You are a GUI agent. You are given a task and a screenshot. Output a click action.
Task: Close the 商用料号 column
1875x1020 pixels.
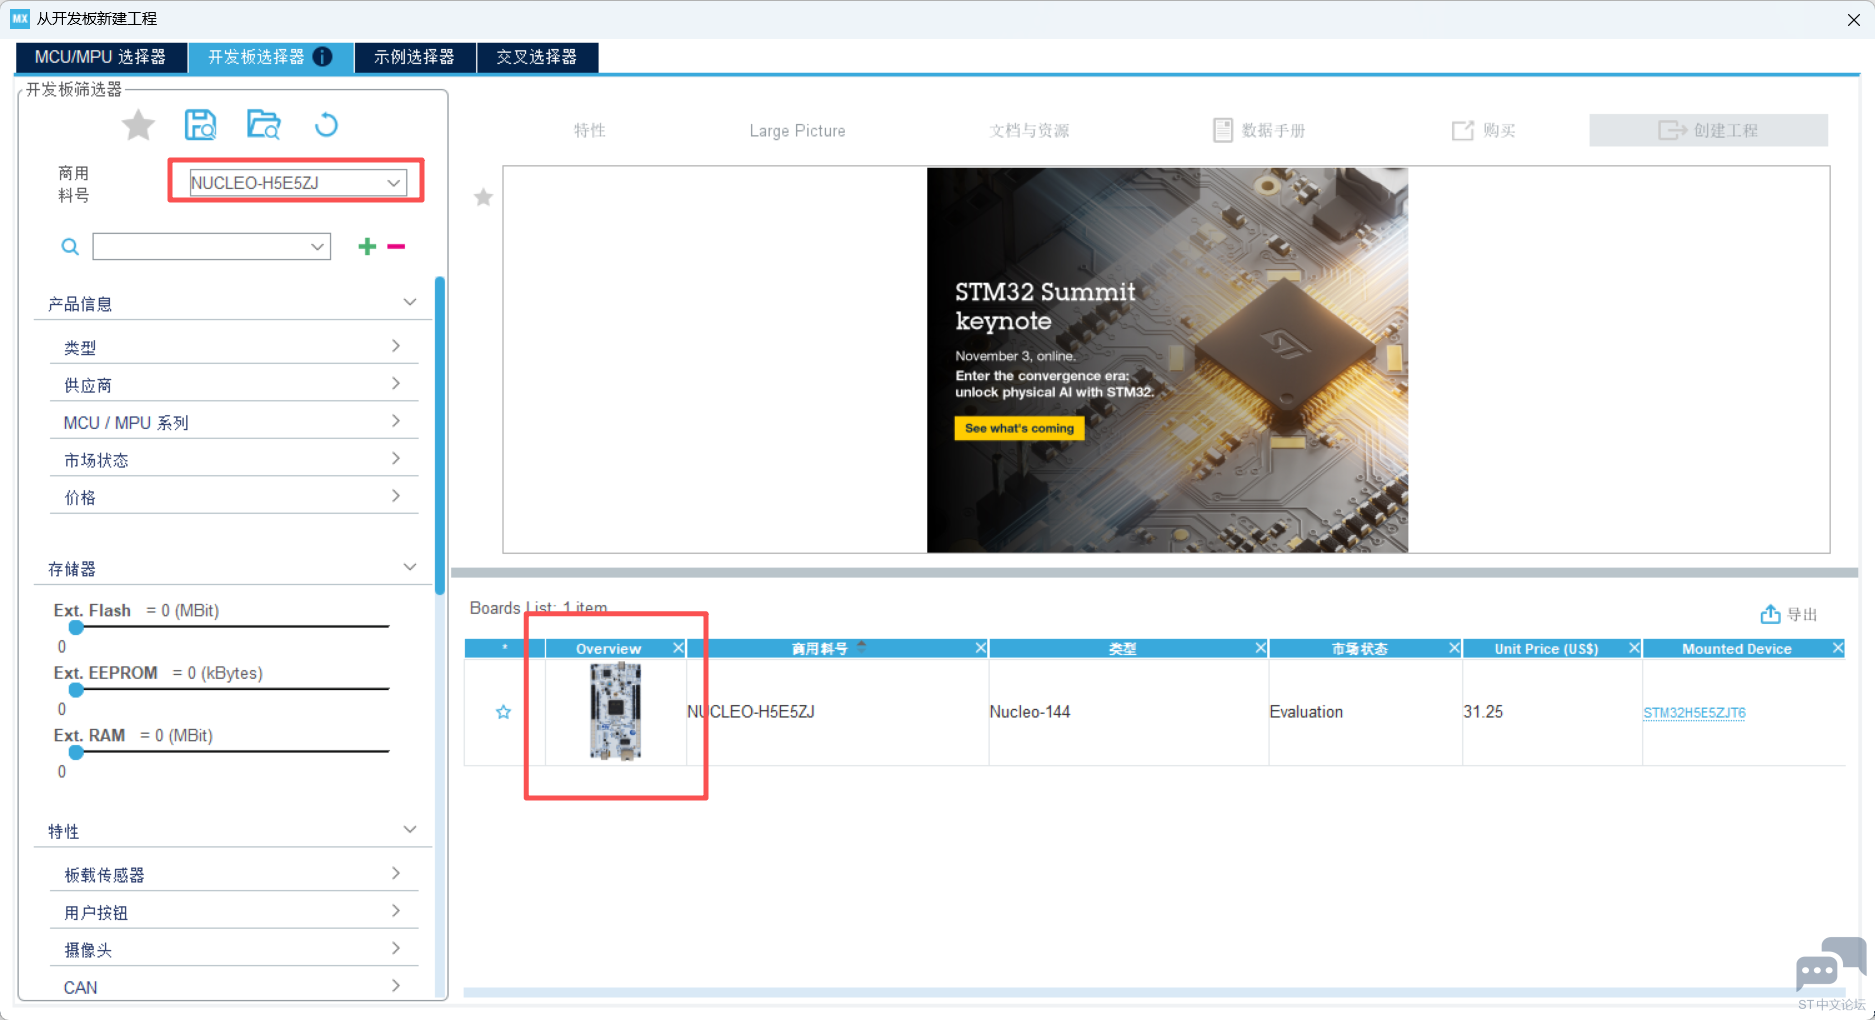point(981,649)
